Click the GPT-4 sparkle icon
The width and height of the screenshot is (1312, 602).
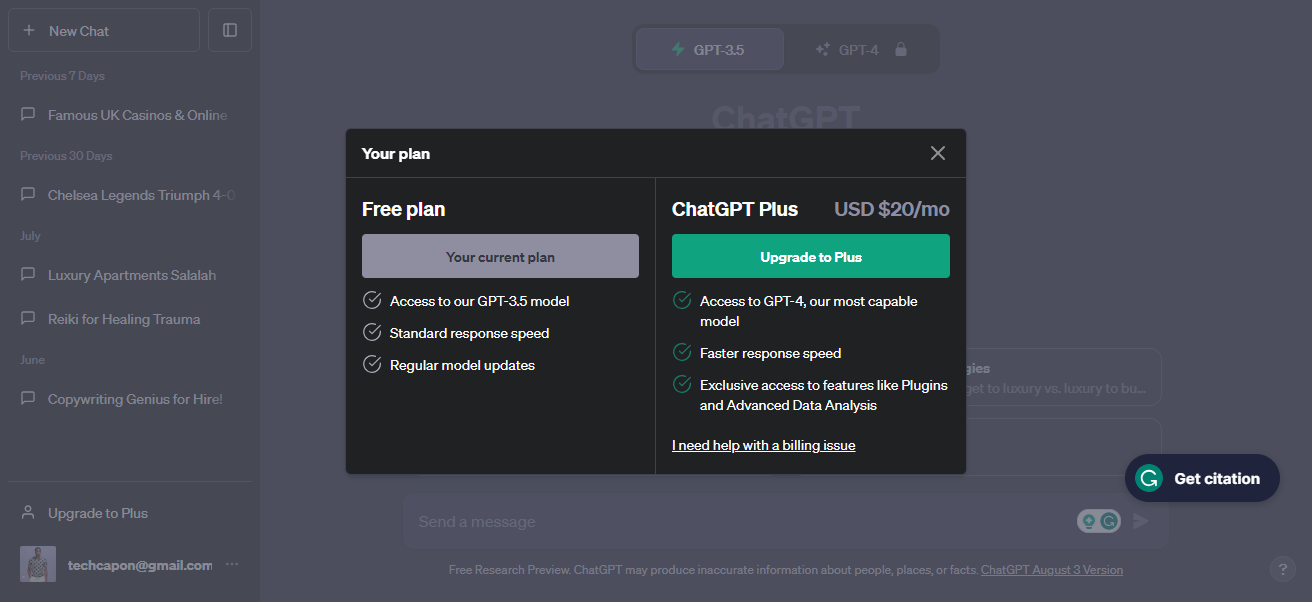click(x=823, y=49)
